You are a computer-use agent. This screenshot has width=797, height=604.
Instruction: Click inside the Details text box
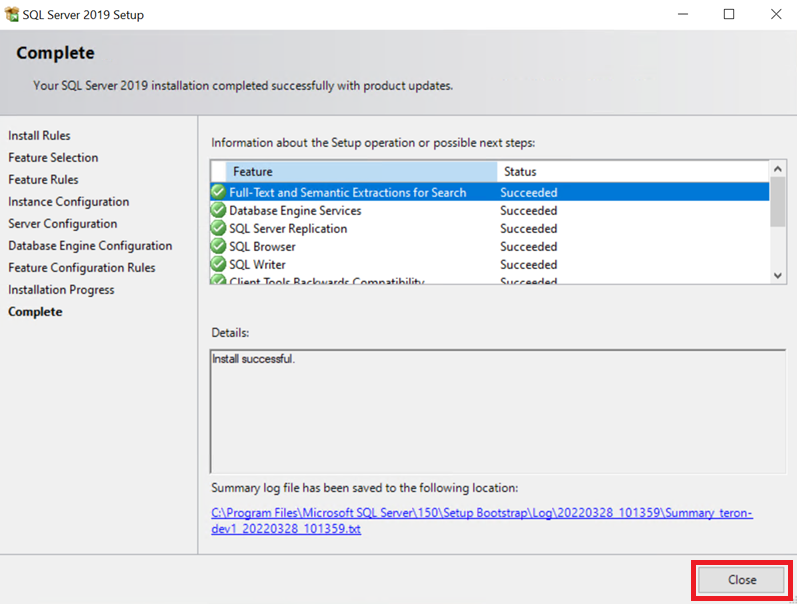pos(497,410)
